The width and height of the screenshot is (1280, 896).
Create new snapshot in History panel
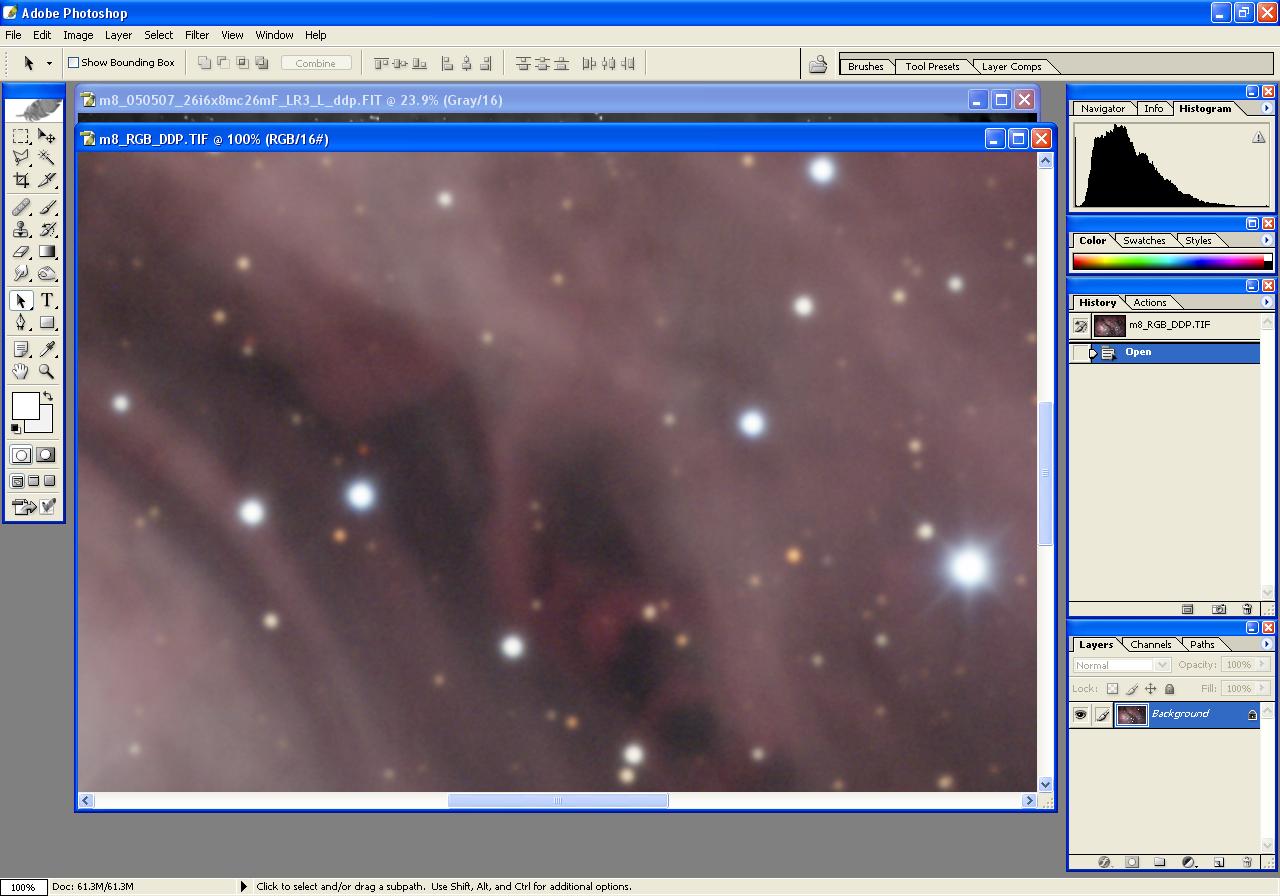click(x=1219, y=609)
